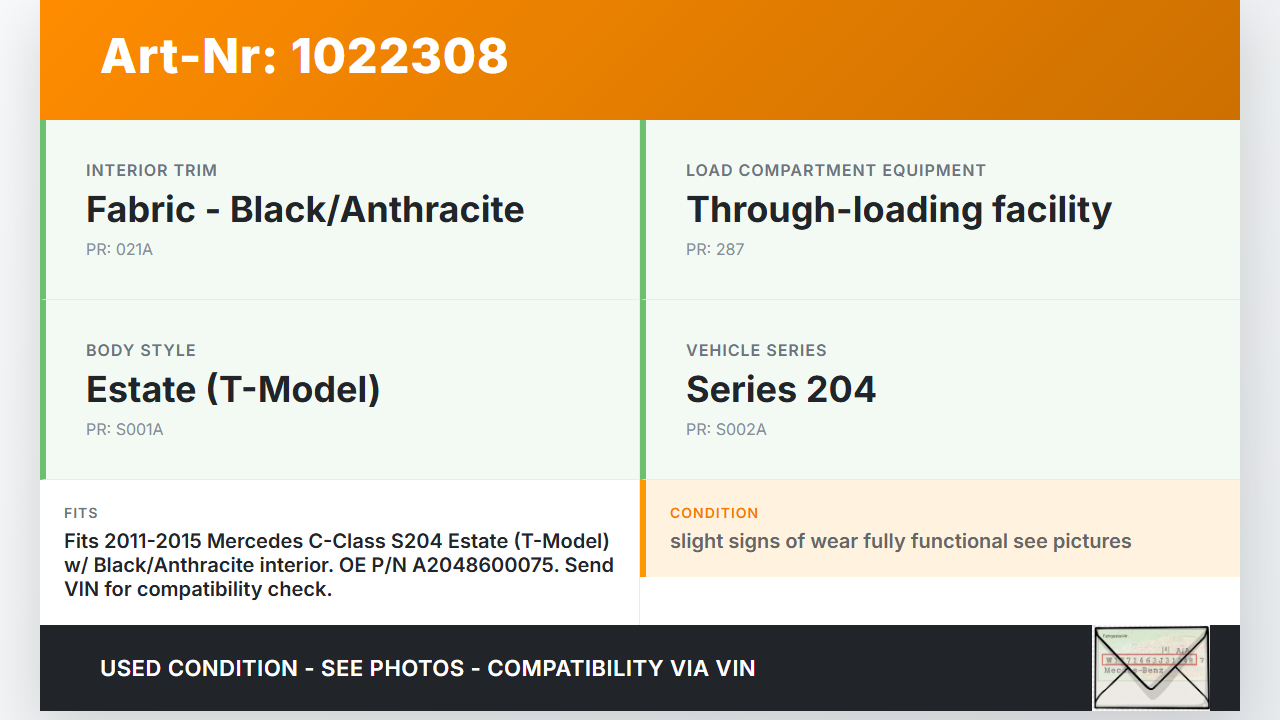1280x720 pixels.
Task: Click the PR: 287 code
Action: pos(715,249)
